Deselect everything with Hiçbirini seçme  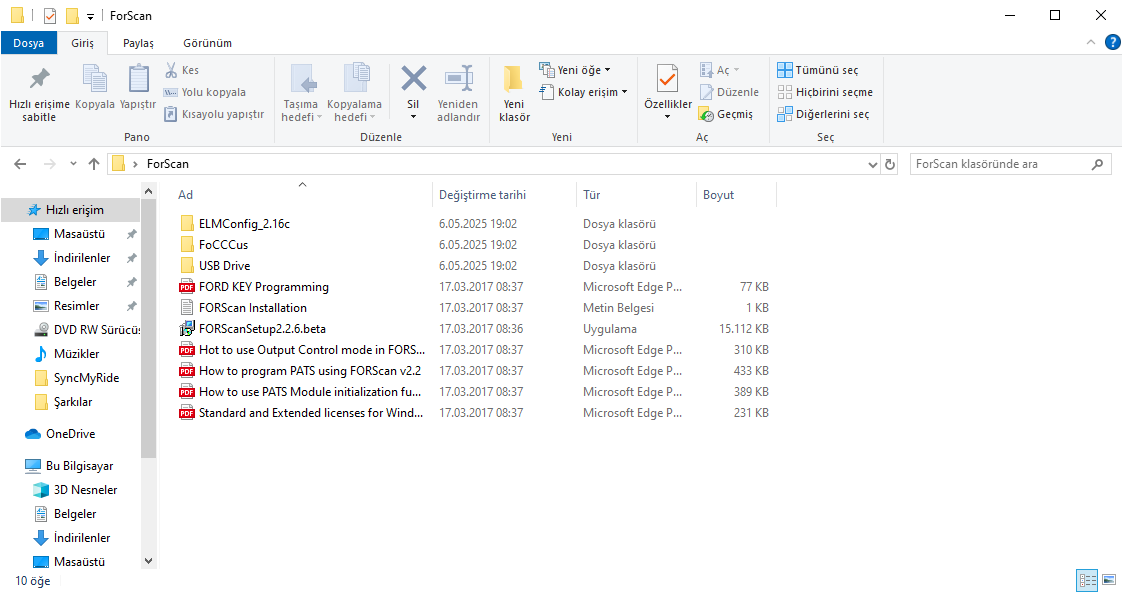click(x=825, y=92)
